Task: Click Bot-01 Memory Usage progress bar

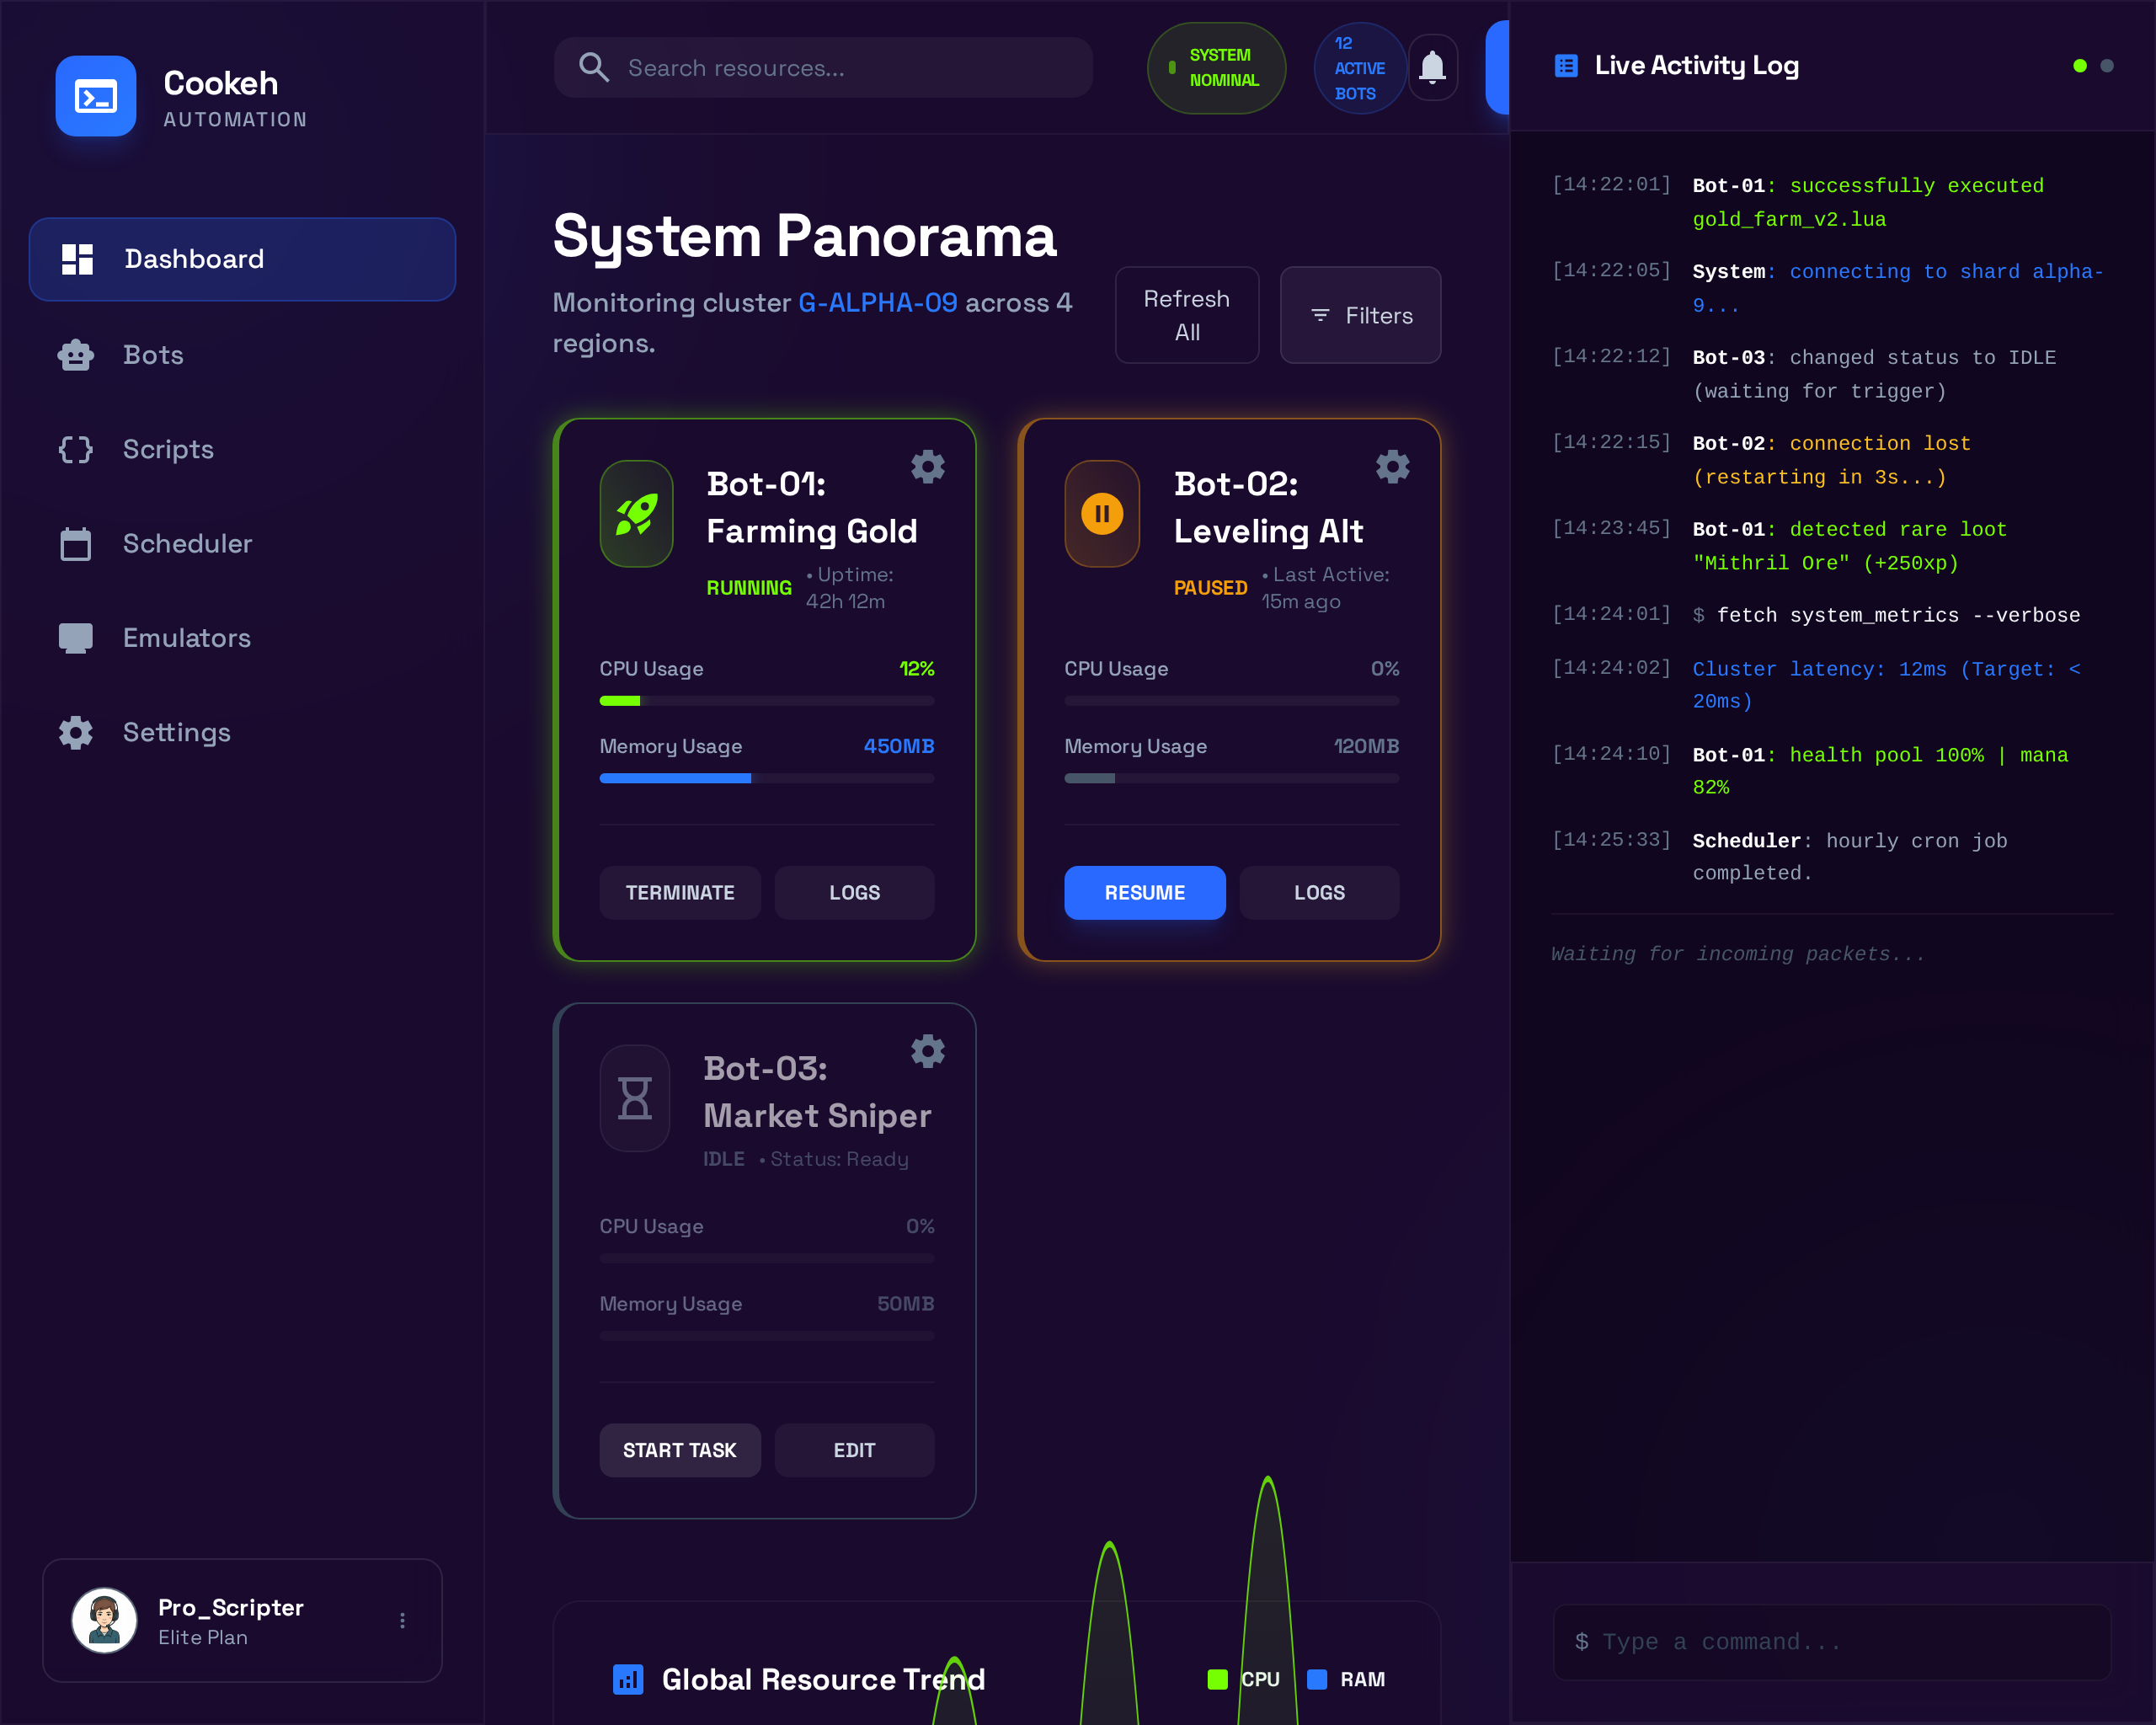Action: (766, 778)
